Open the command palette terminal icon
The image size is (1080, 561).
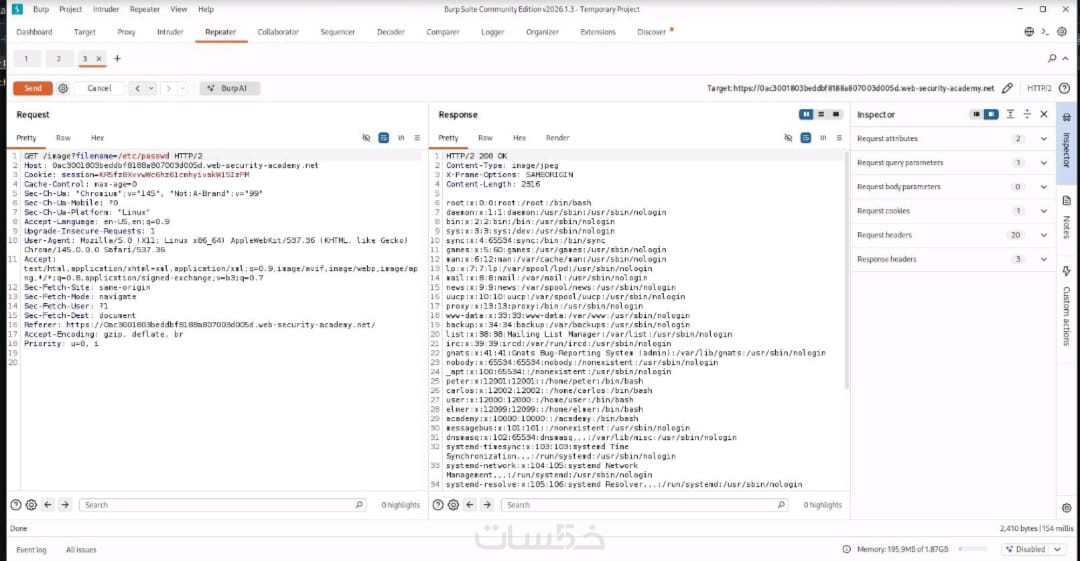point(1045,32)
